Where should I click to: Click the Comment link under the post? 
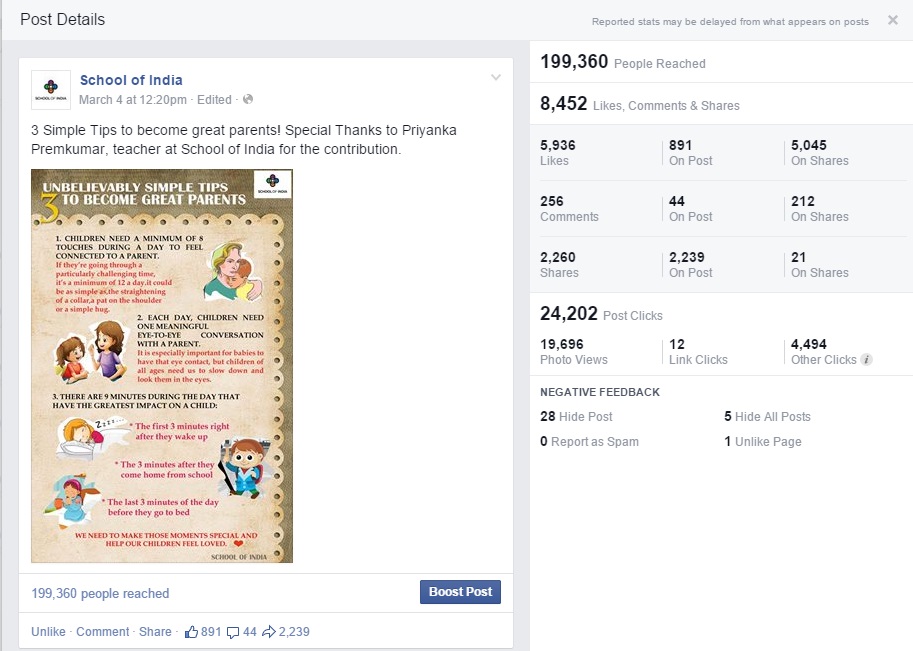[103, 632]
